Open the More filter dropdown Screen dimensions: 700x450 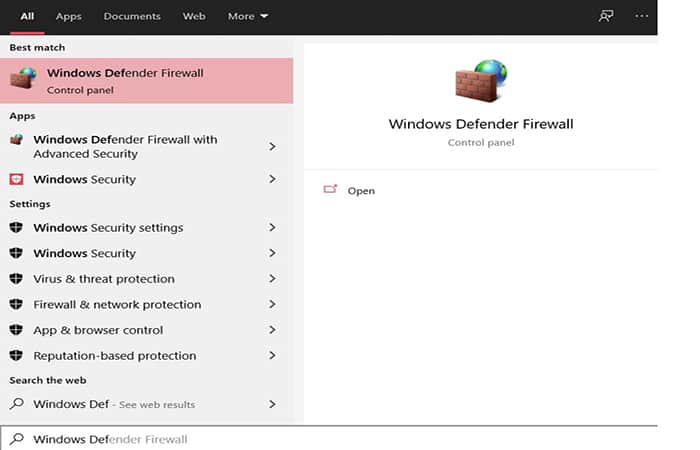coord(248,16)
